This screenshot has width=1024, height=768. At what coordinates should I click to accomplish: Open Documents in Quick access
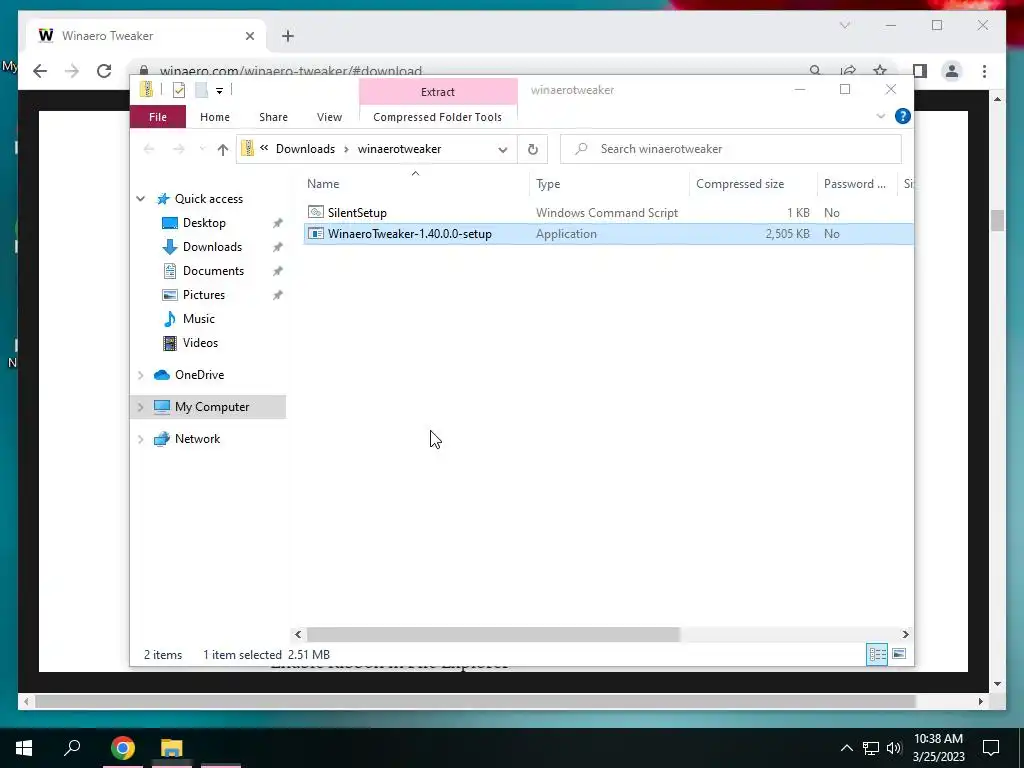(213, 271)
